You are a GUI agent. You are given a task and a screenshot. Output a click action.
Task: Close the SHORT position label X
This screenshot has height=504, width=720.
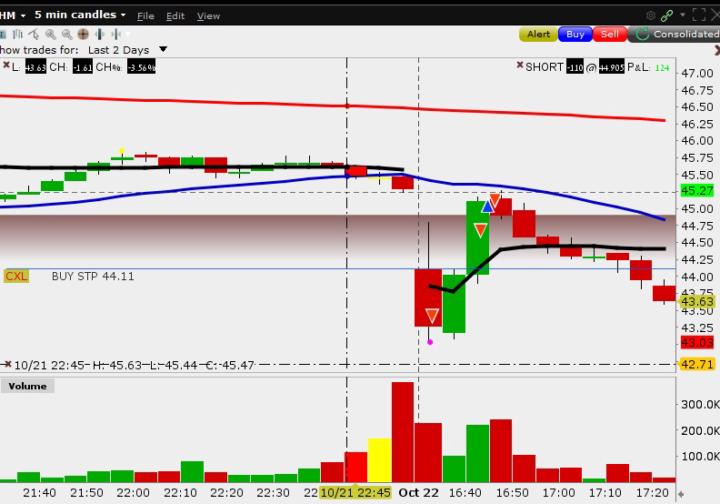pos(520,65)
